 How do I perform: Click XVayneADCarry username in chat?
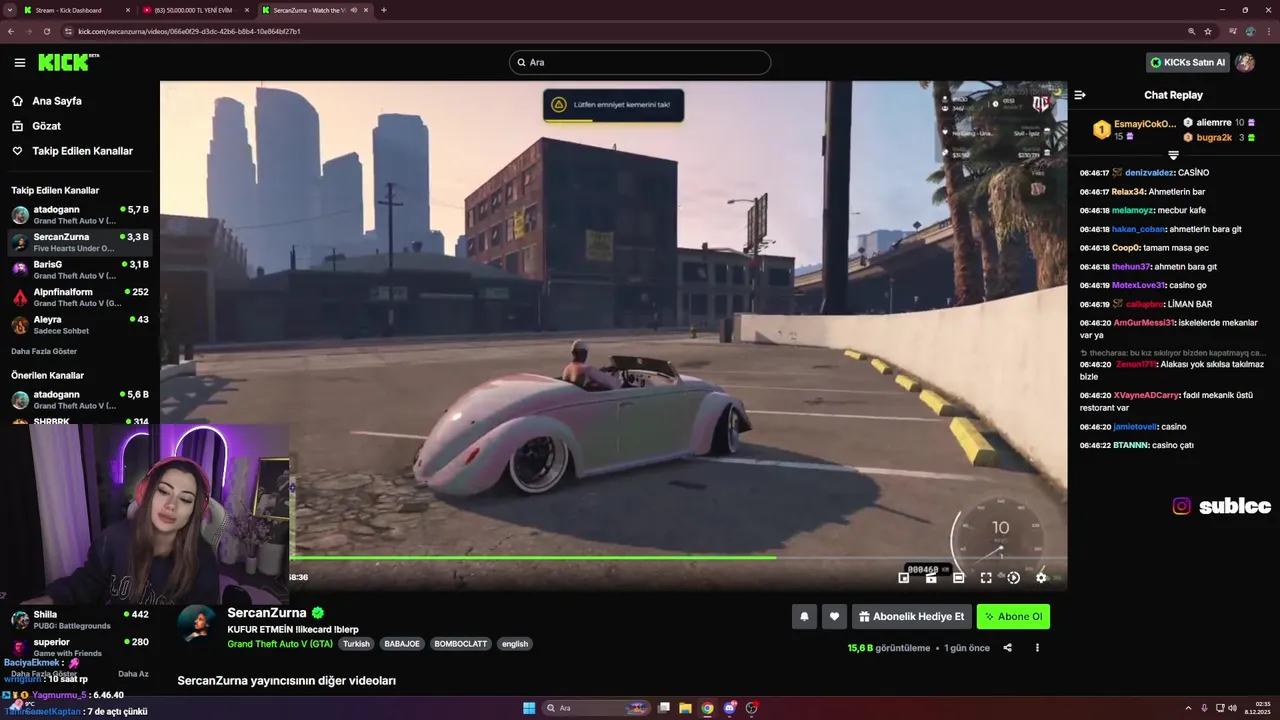[x=1146, y=395]
